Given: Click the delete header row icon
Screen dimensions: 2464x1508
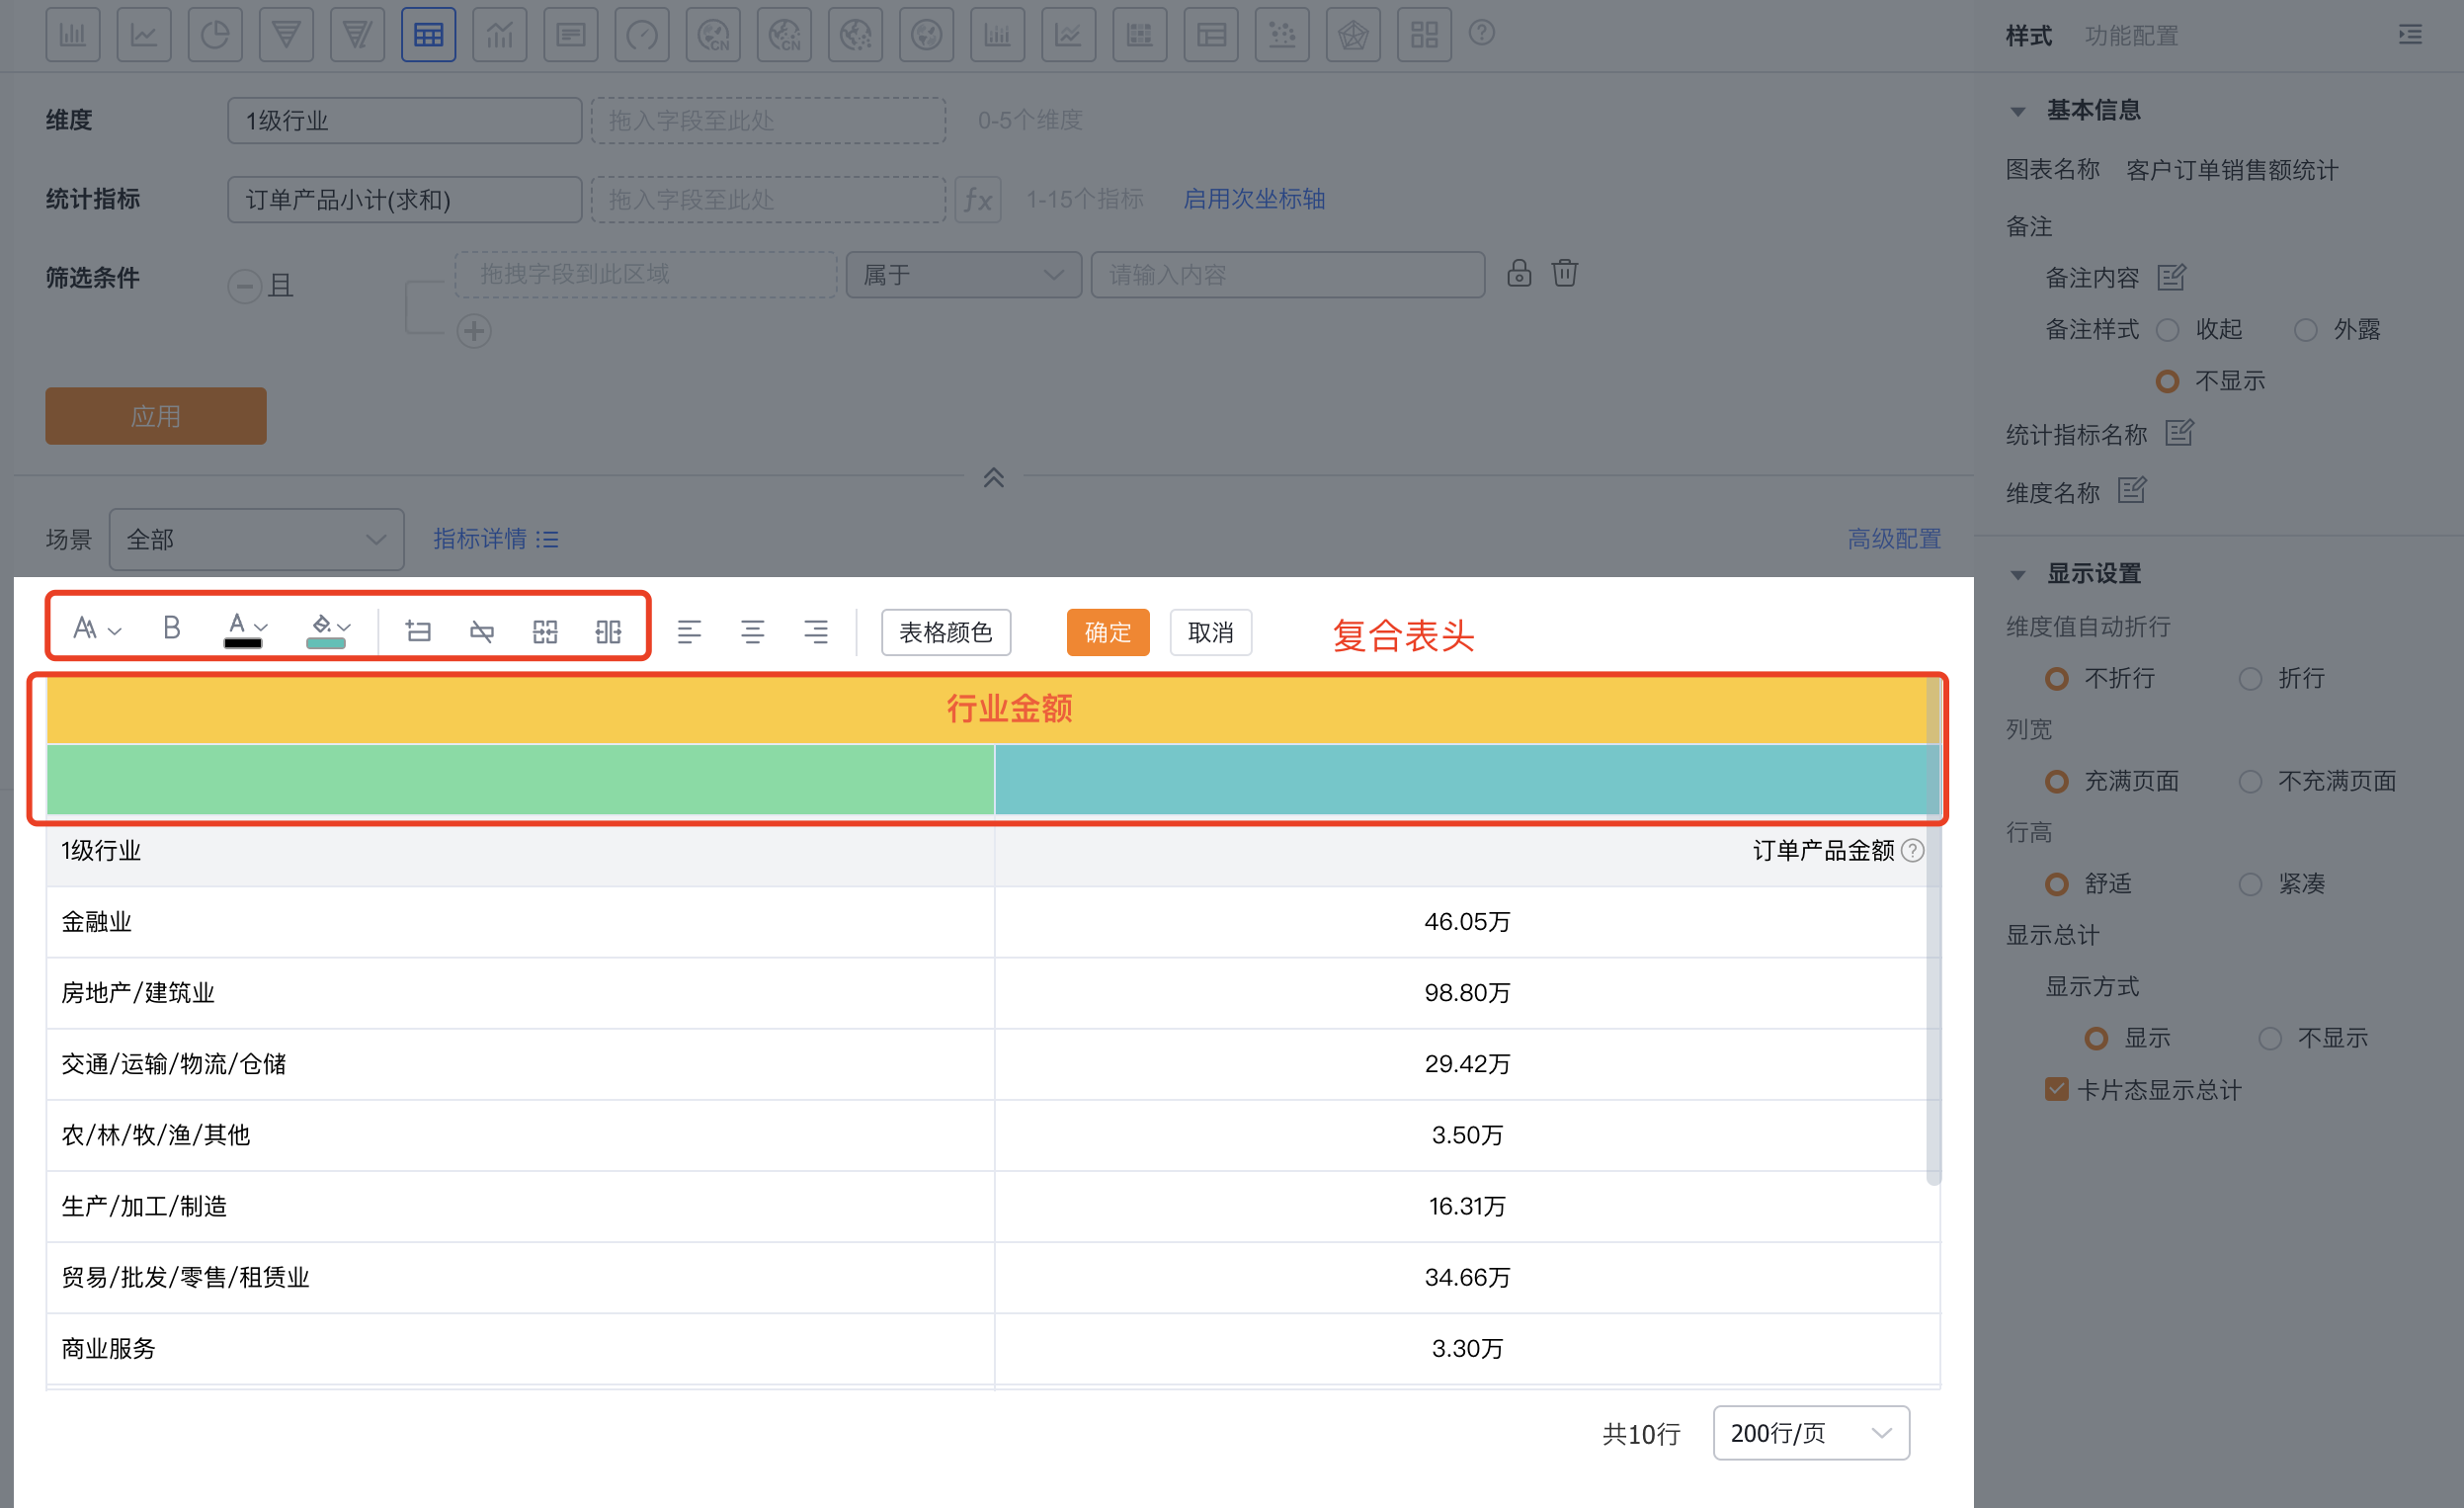Looking at the screenshot, I should click(x=481, y=631).
